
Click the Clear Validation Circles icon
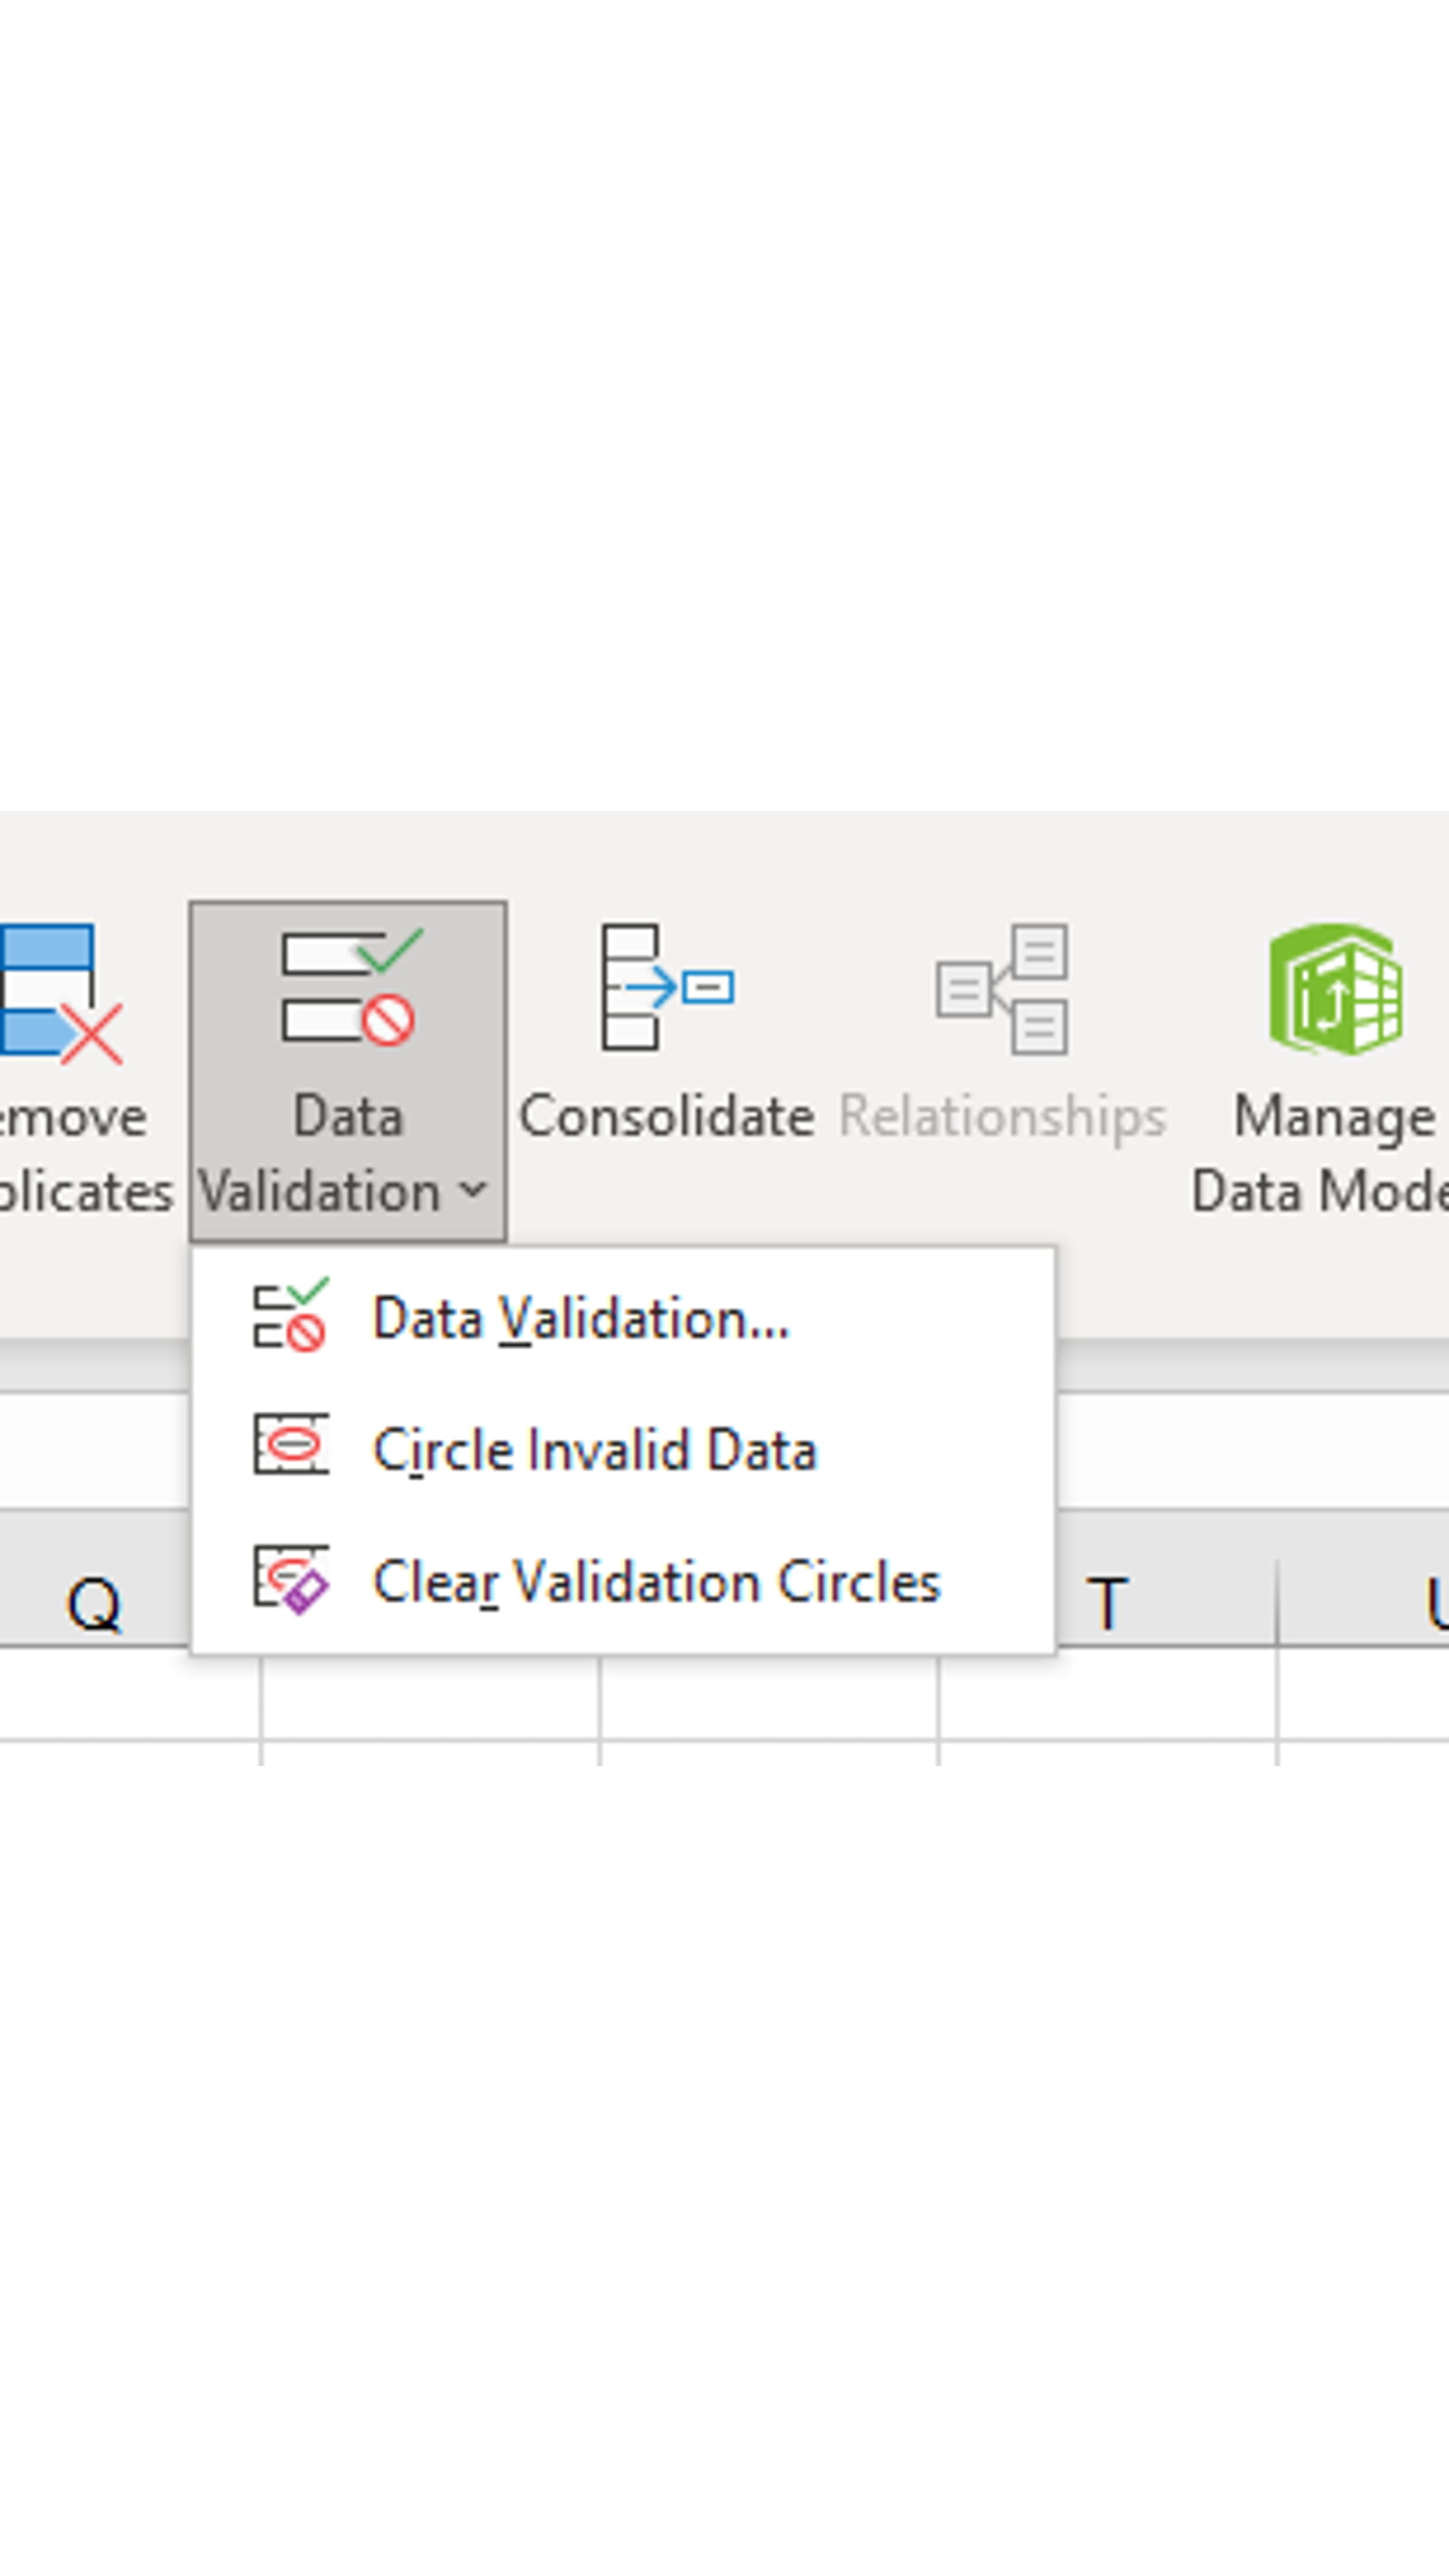pyautogui.click(x=291, y=1583)
